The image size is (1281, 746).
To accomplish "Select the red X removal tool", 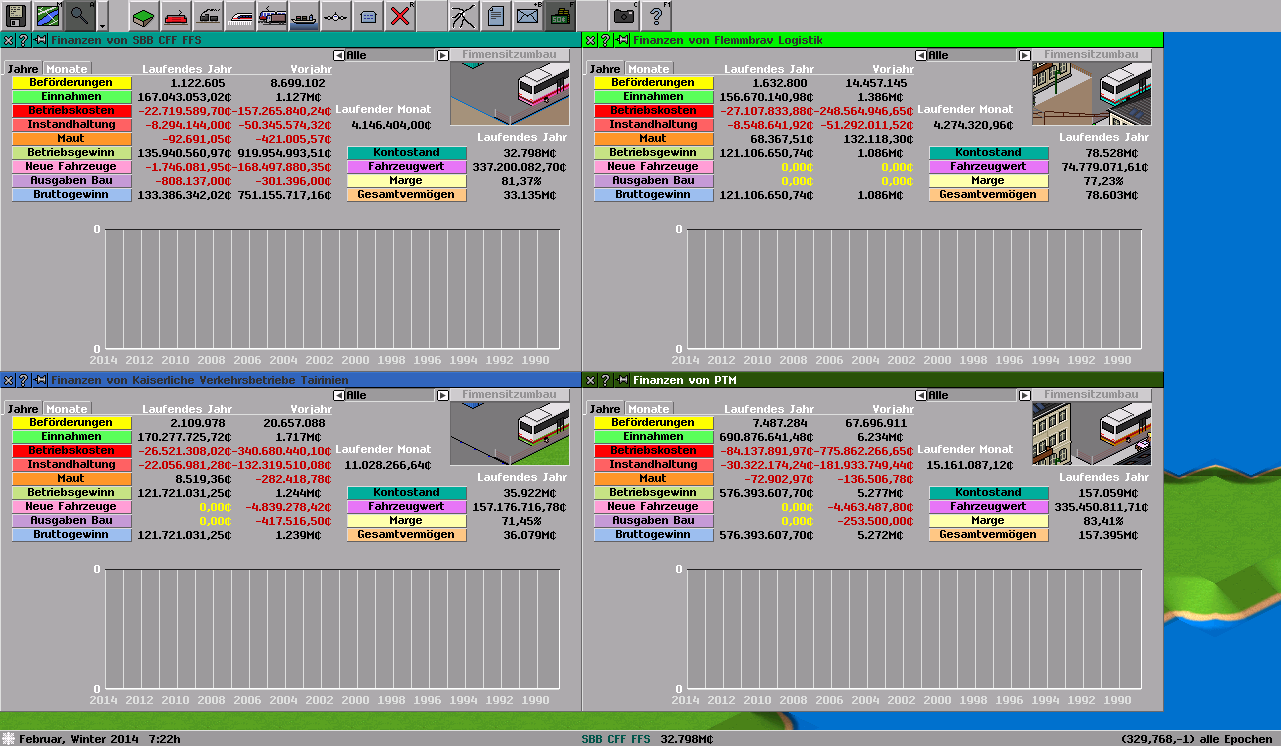I will tap(400, 15).
